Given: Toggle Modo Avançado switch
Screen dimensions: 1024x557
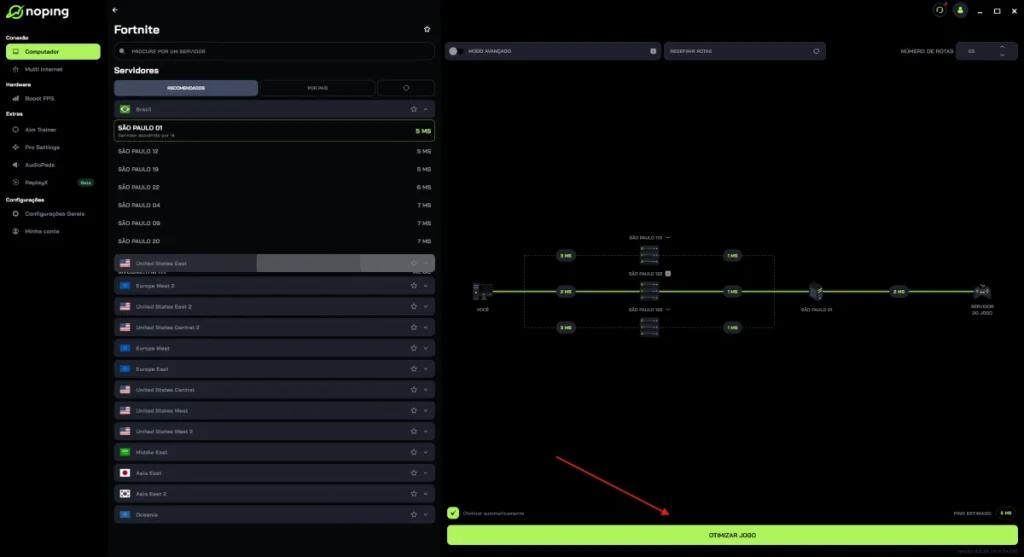Looking at the screenshot, I should [456, 51].
